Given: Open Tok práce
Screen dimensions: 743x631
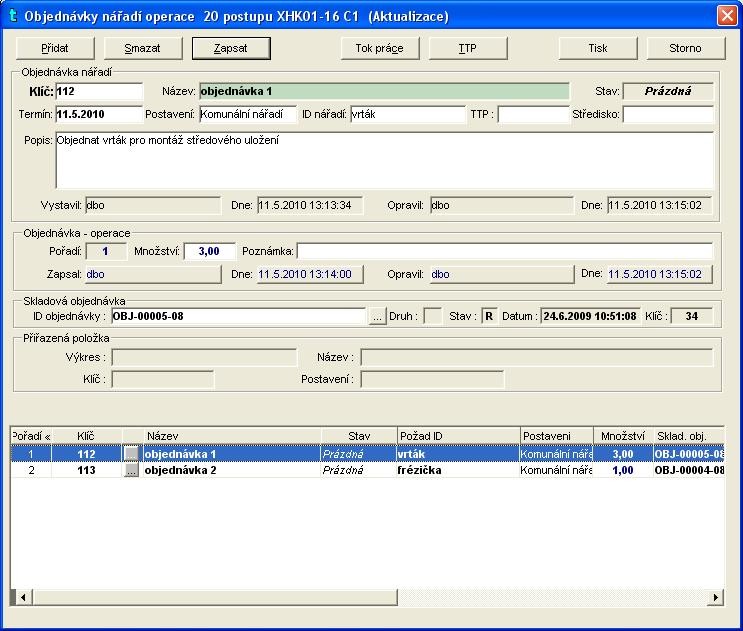Looking at the screenshot, I should coord(380,48).
